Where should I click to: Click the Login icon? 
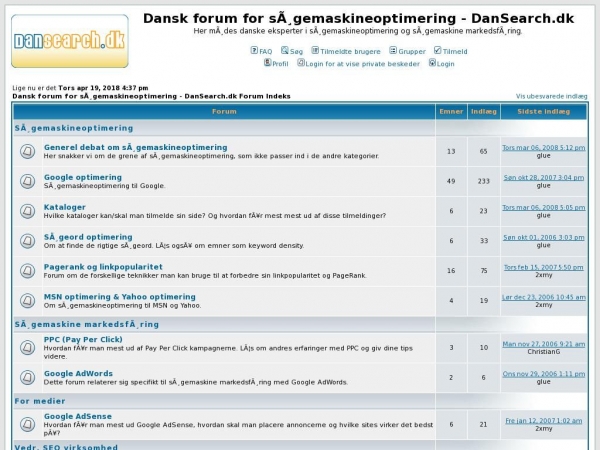[432, 62]
